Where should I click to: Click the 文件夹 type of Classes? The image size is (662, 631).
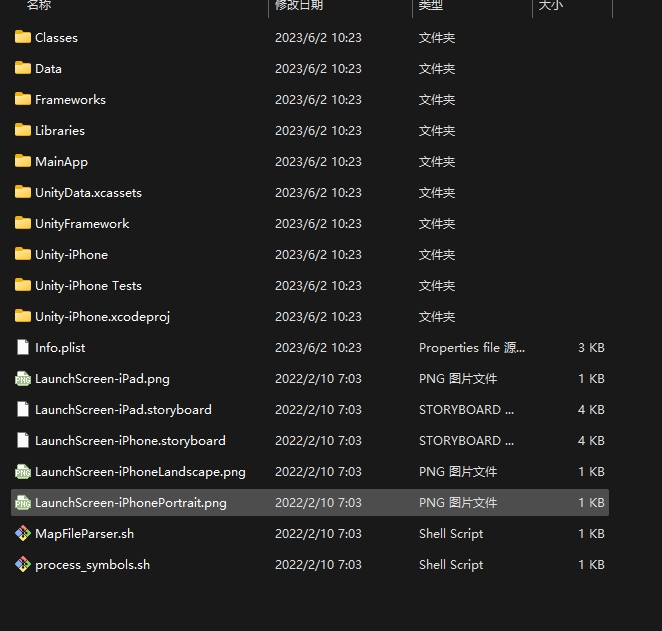tap(437, 38)
